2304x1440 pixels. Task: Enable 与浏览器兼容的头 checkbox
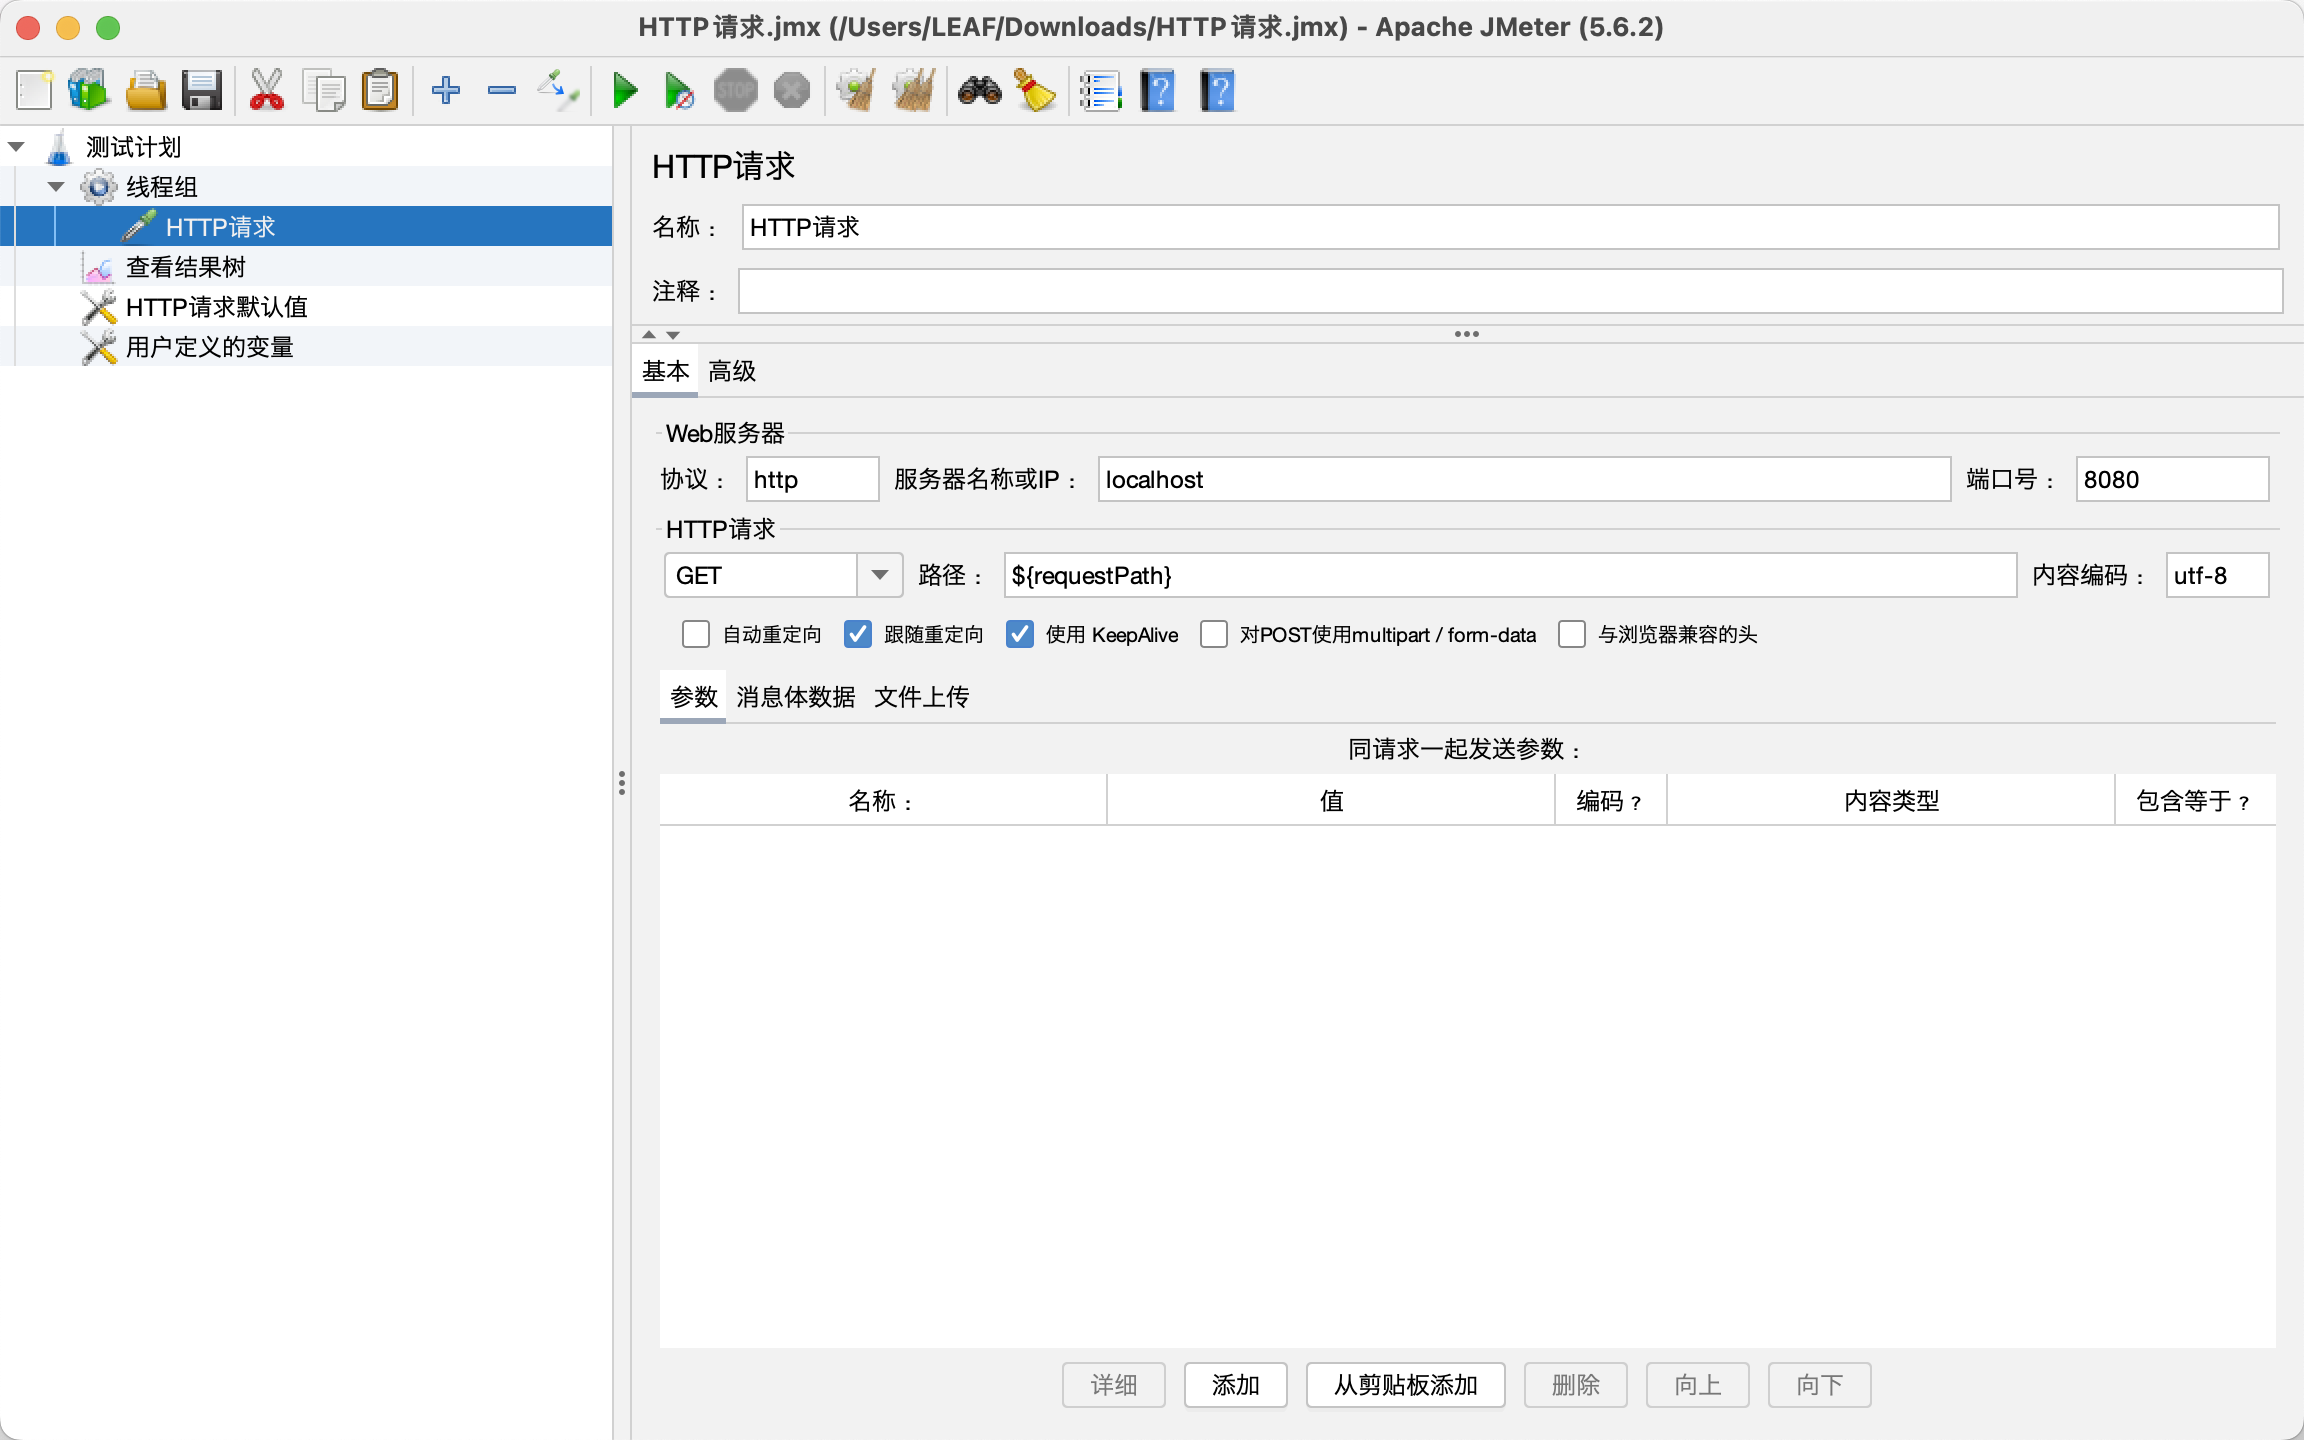[x=1572, y=635]
